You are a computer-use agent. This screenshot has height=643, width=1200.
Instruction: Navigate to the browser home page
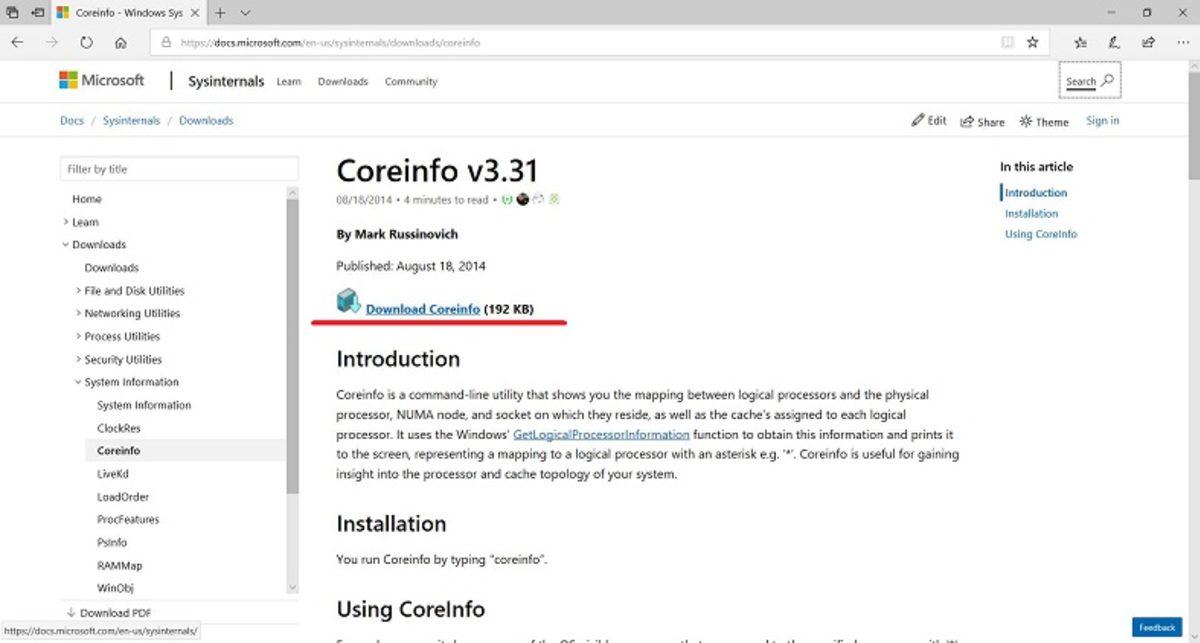(x=120, y=42)
